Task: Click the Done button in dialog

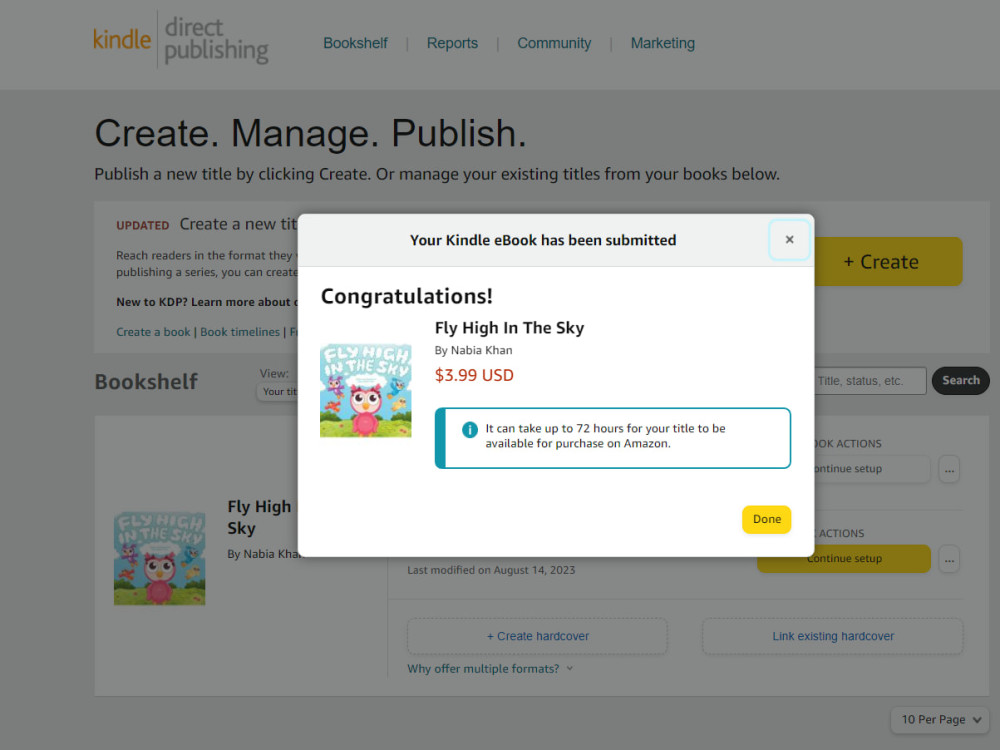Action: (766, 519)
